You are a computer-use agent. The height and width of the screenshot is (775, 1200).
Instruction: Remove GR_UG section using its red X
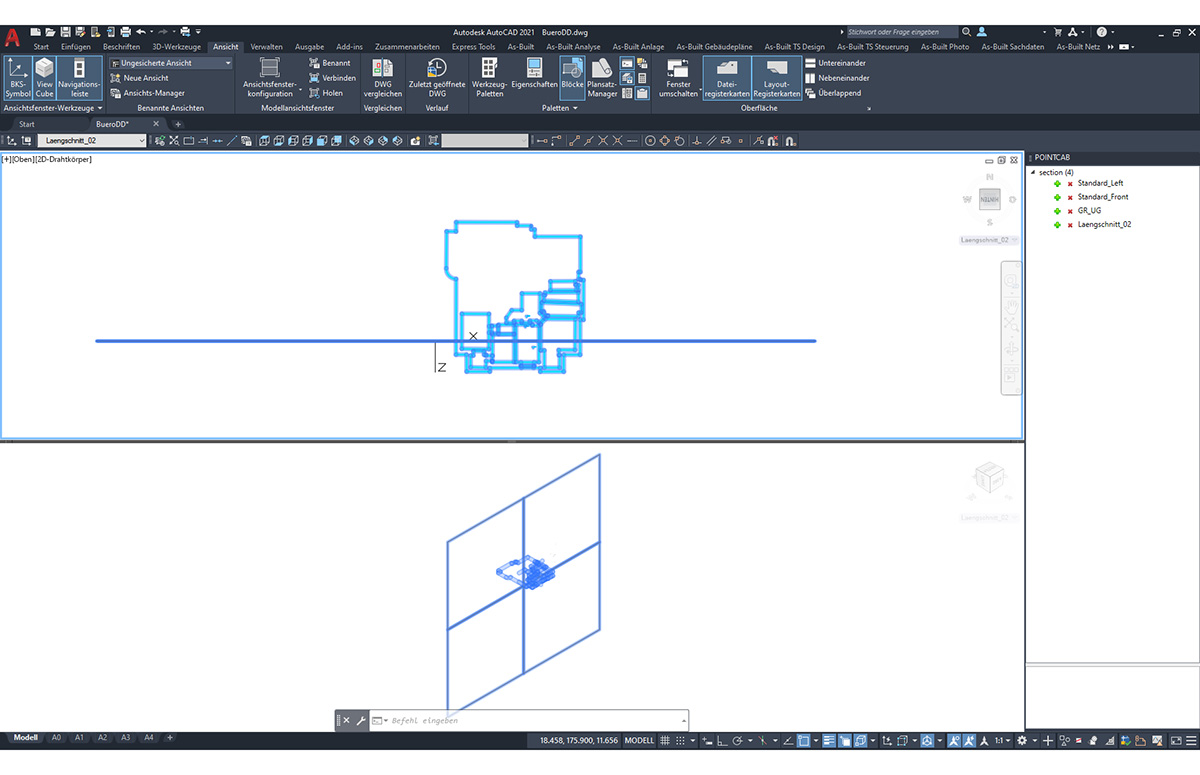[x=1071, y=211]
